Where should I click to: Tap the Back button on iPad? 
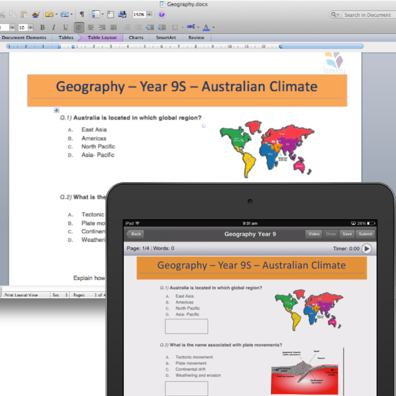point(135,234)
